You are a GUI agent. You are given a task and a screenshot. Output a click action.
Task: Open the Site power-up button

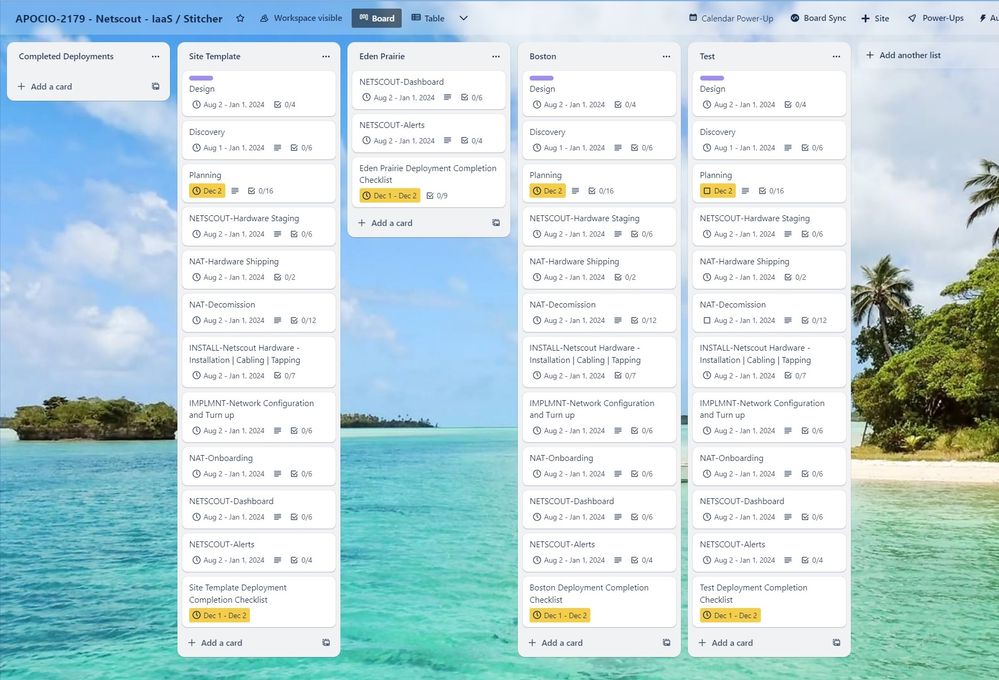click(x=875, y=18)
